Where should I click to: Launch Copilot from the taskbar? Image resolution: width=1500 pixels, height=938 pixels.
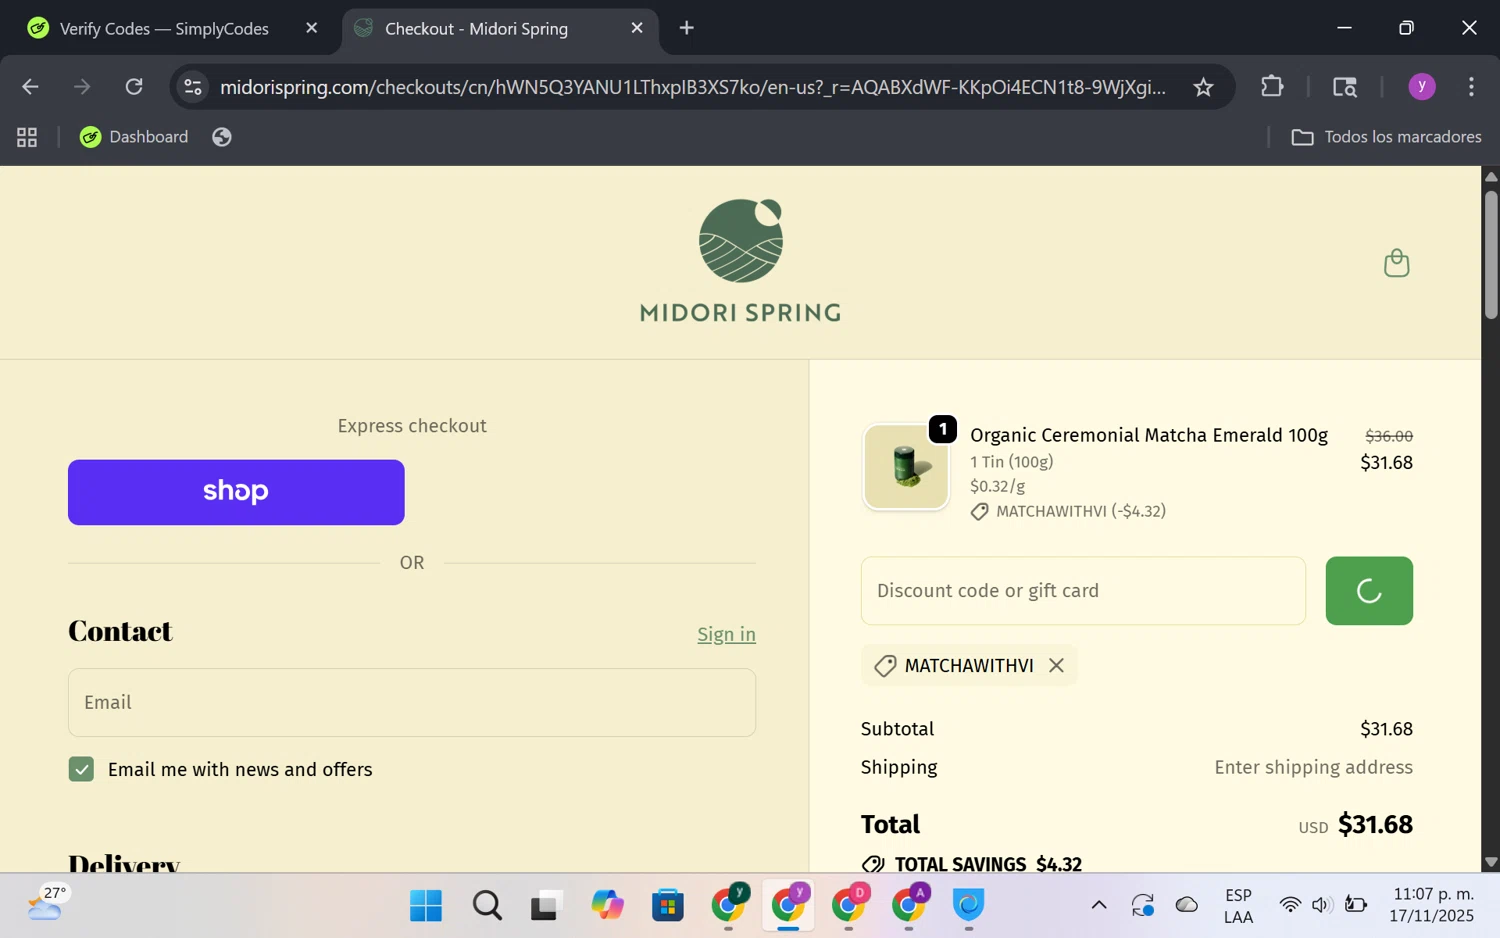click(x=607, y=906)
